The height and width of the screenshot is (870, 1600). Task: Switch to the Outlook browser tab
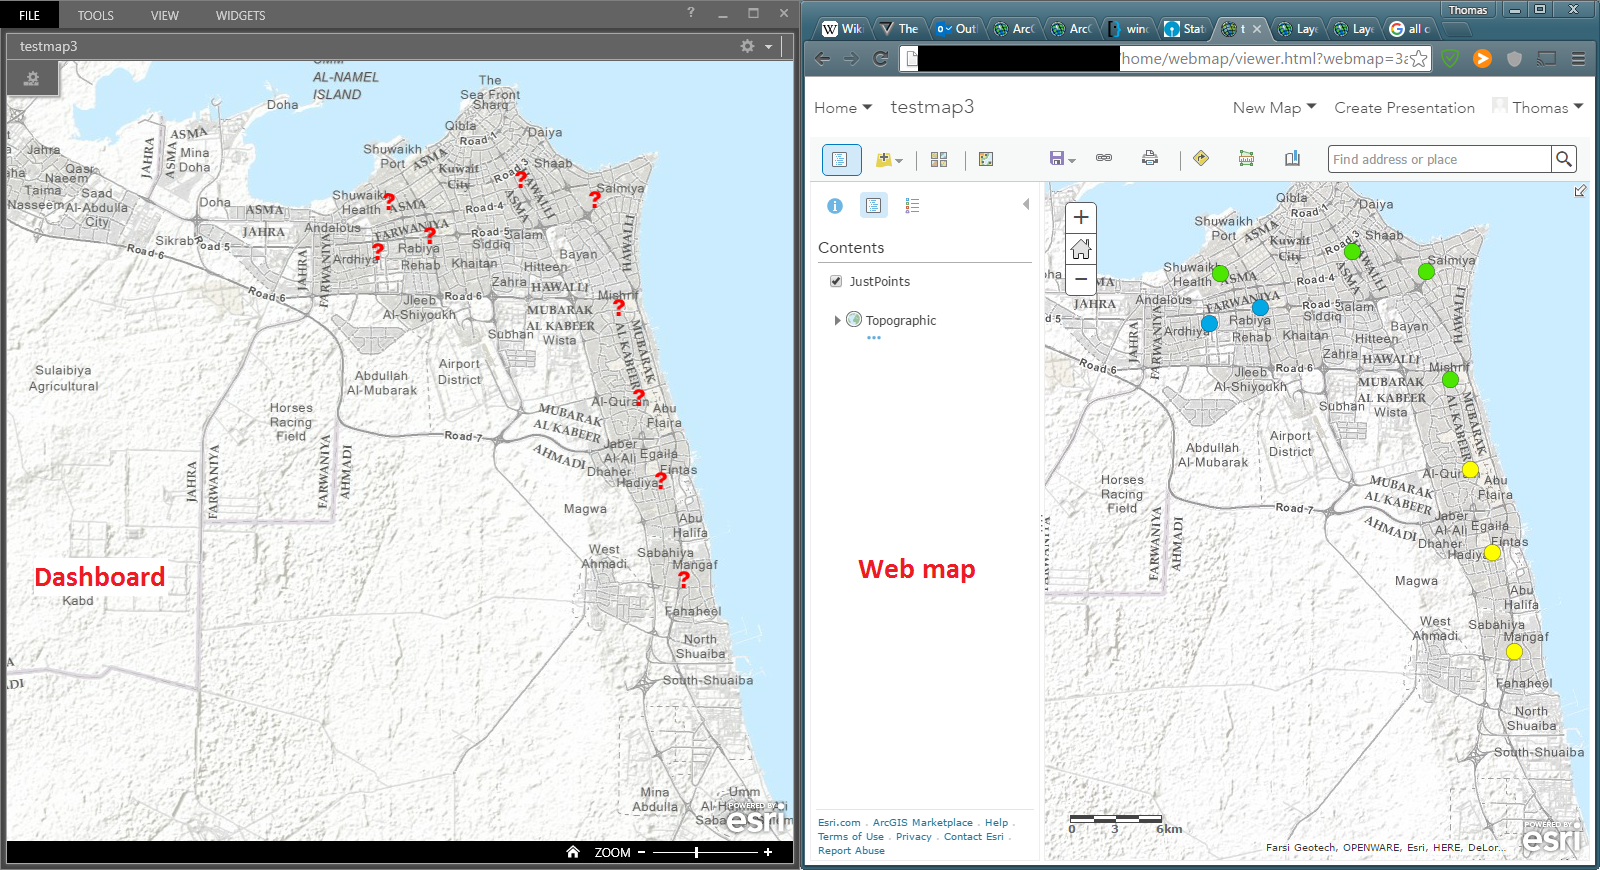[x=957, y=29]
